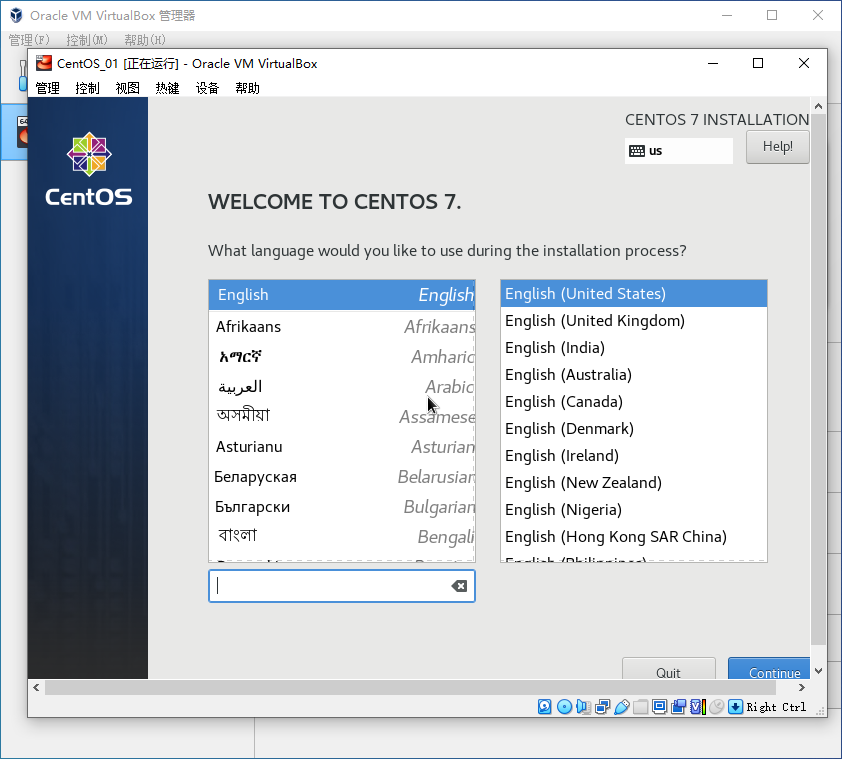Select Arabic in the language list
The height and width of the screenshot is (759, 842).
coord(342,387)
